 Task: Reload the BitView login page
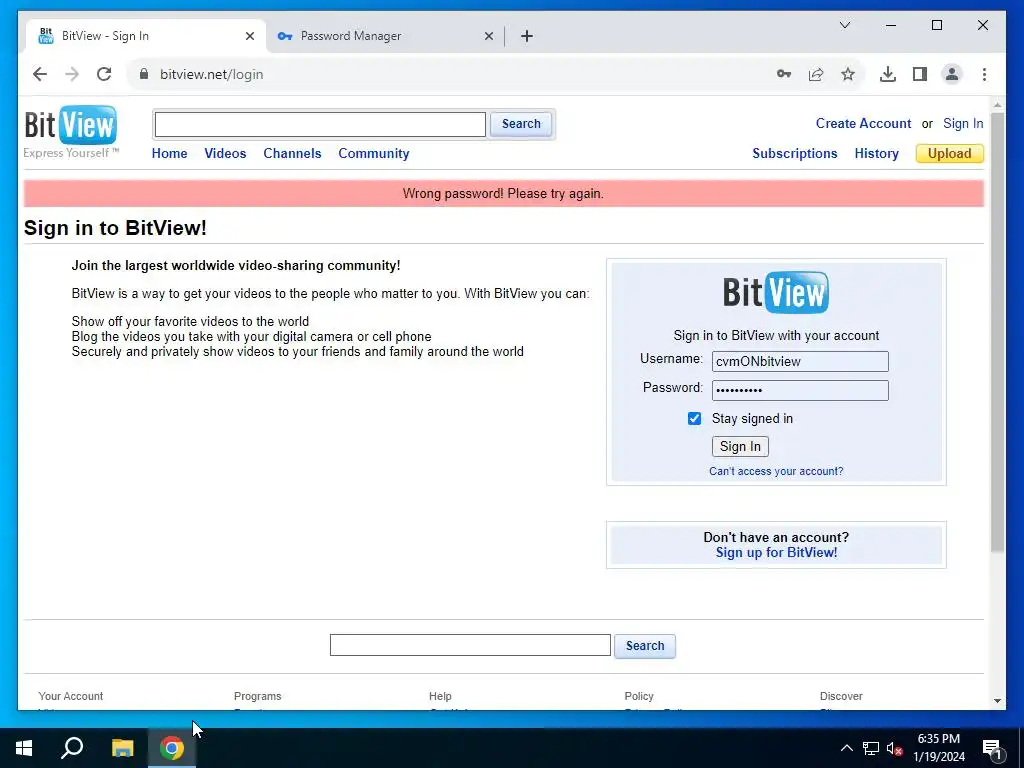pos(104,74)
